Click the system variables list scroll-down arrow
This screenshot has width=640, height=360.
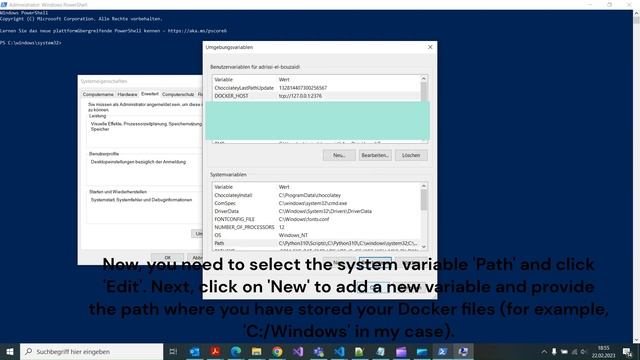tap(424, 247)
